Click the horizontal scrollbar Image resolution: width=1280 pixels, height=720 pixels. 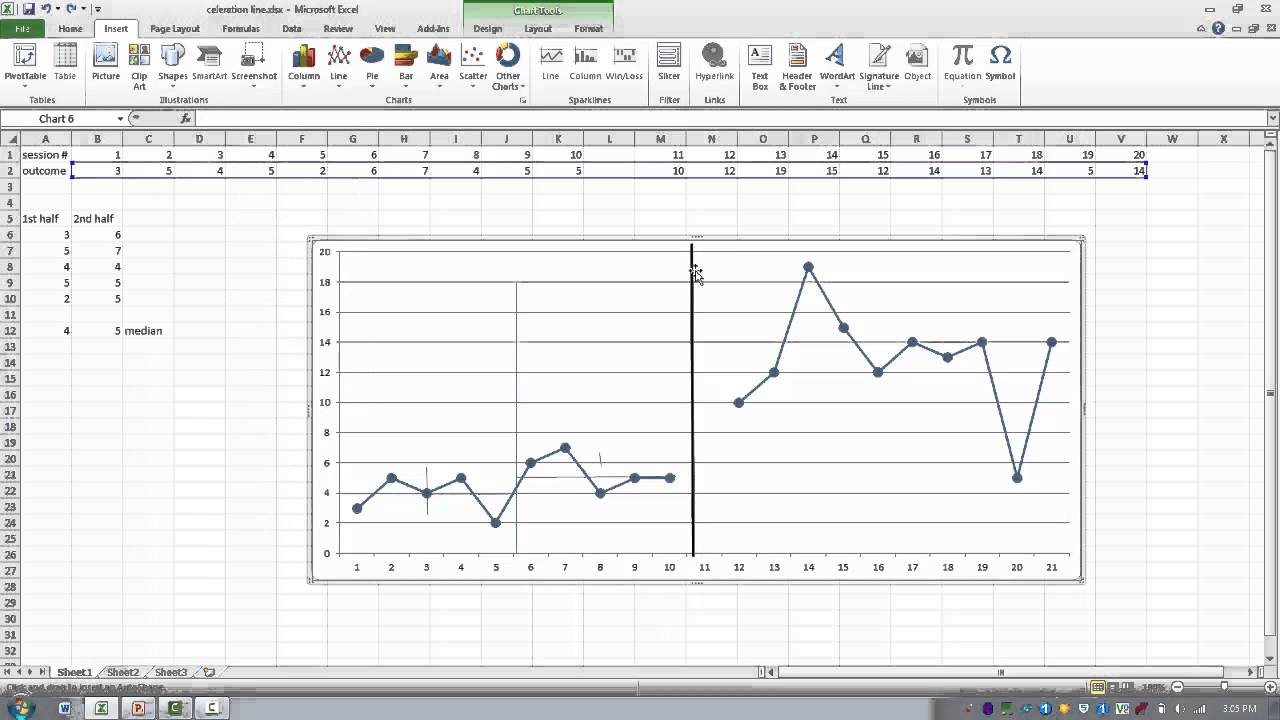coord(1000,672)
